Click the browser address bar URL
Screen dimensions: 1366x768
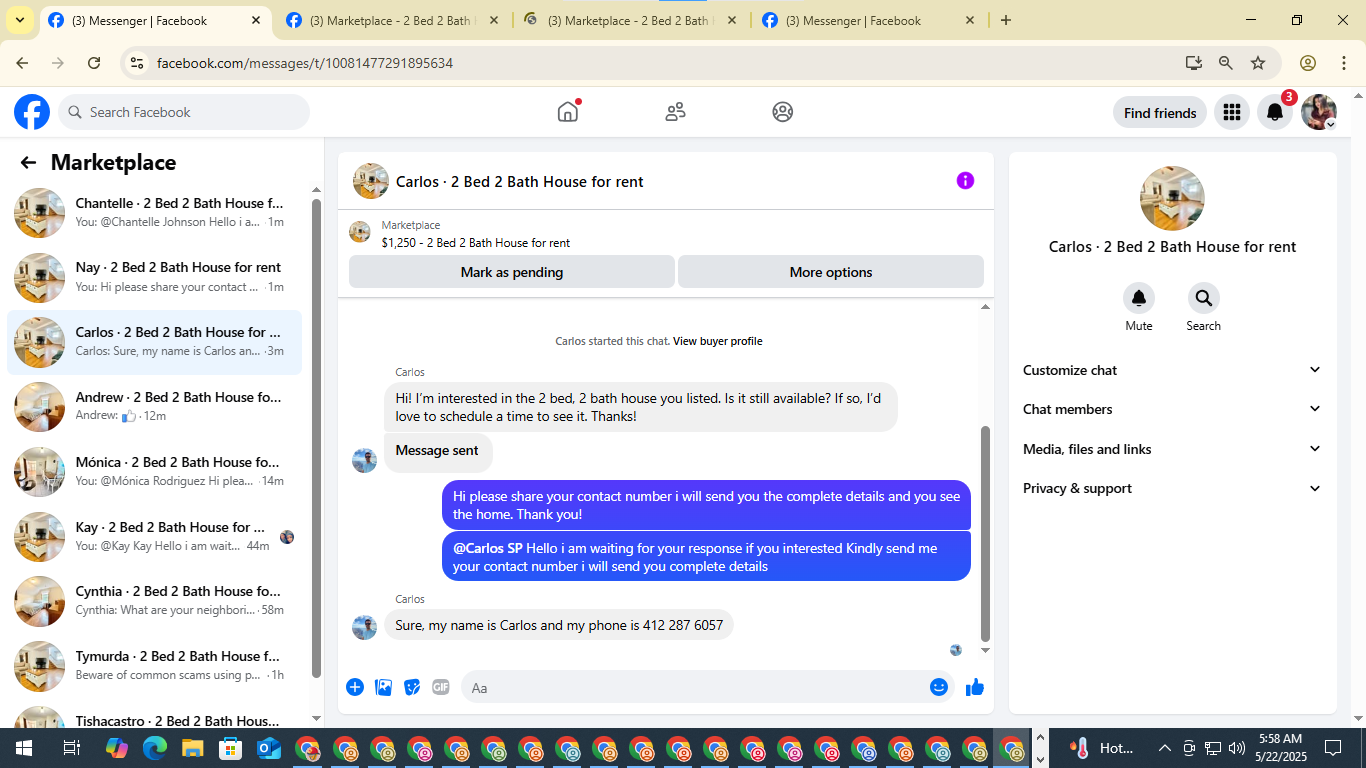click(305, 63)
